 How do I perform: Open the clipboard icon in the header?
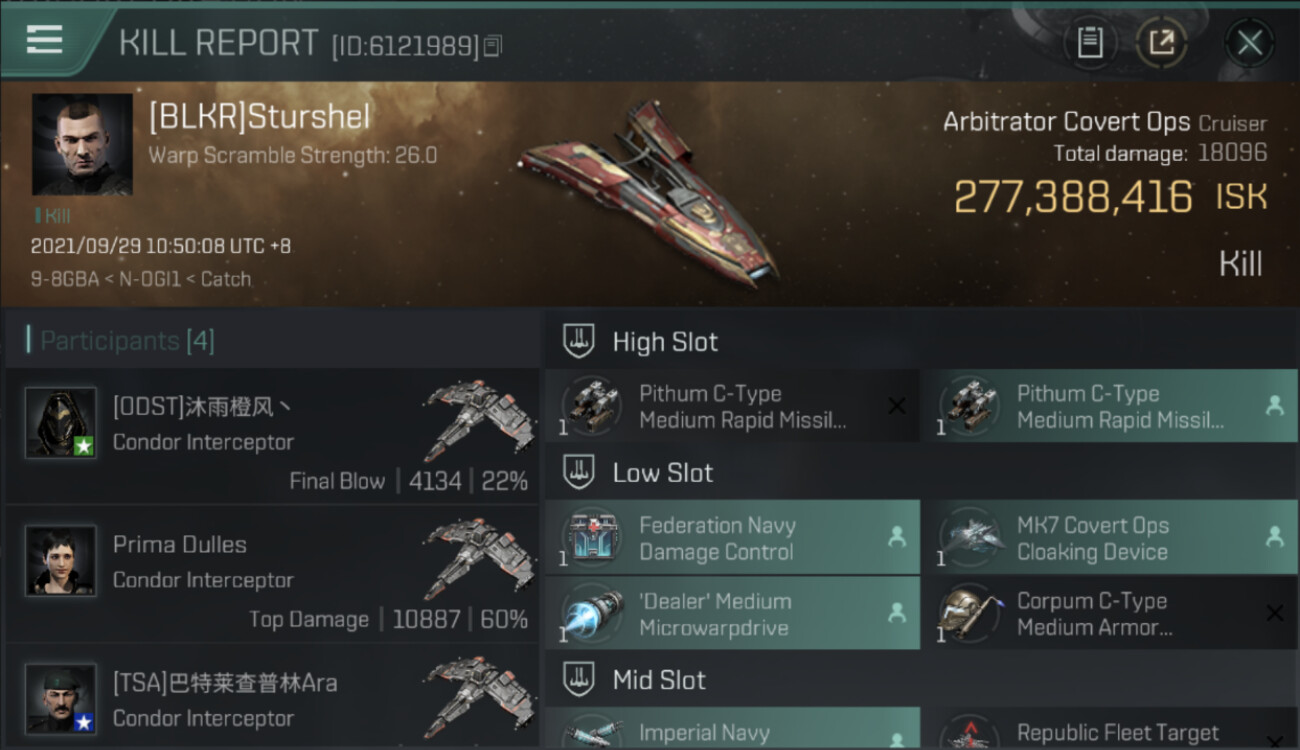coord(1090,43)
